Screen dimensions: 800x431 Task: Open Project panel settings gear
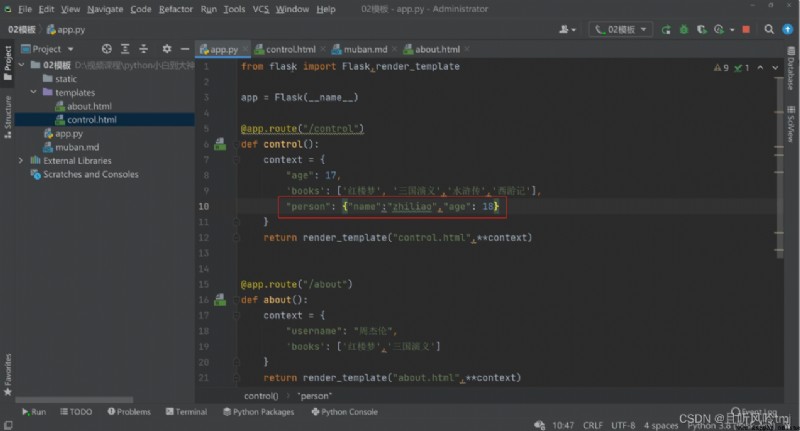[x=167, y=49]
